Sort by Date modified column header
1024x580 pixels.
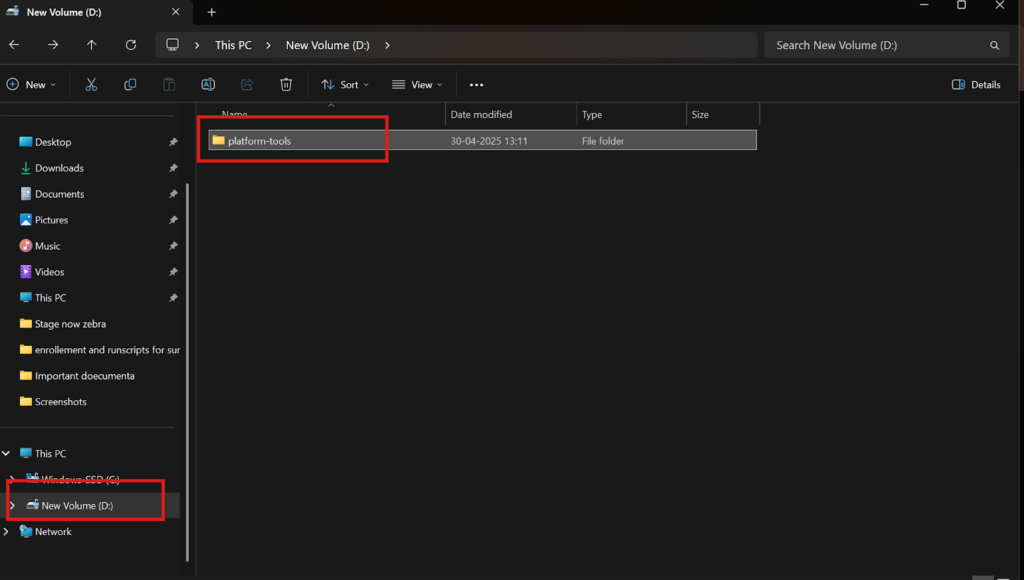tap(481, 115)
